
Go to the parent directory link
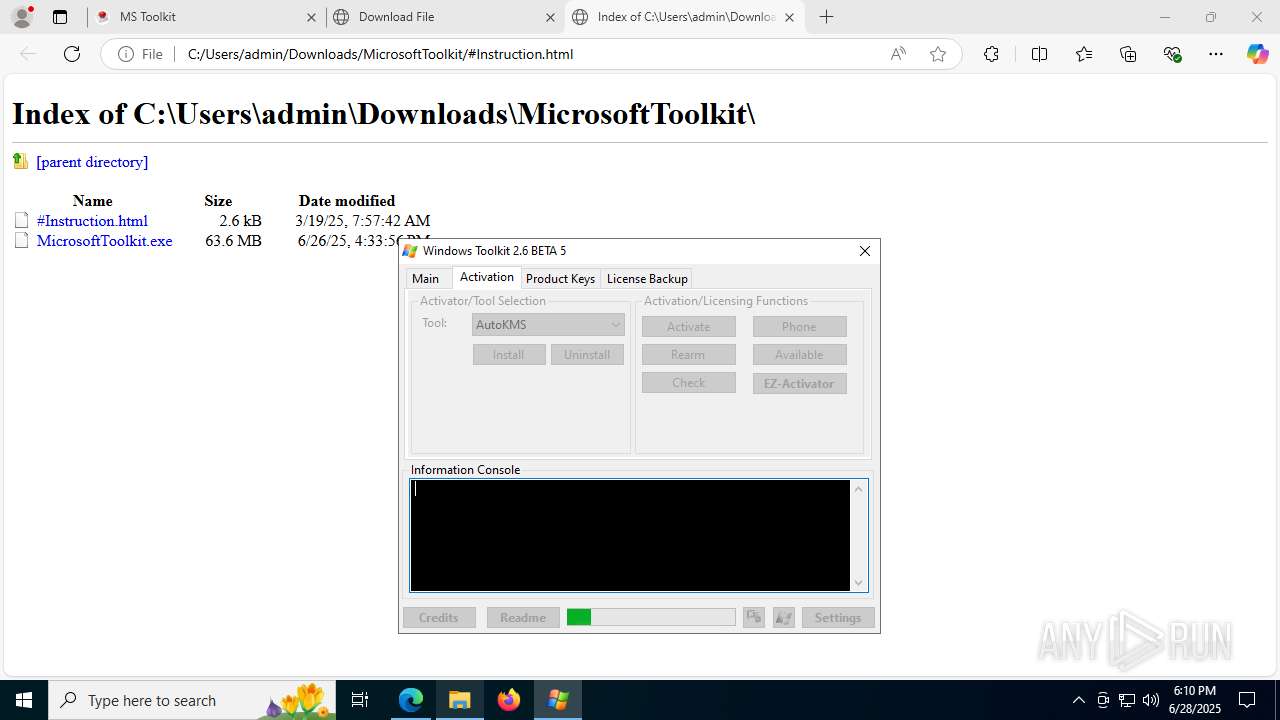pyautogui.click(x=92, y=162)
